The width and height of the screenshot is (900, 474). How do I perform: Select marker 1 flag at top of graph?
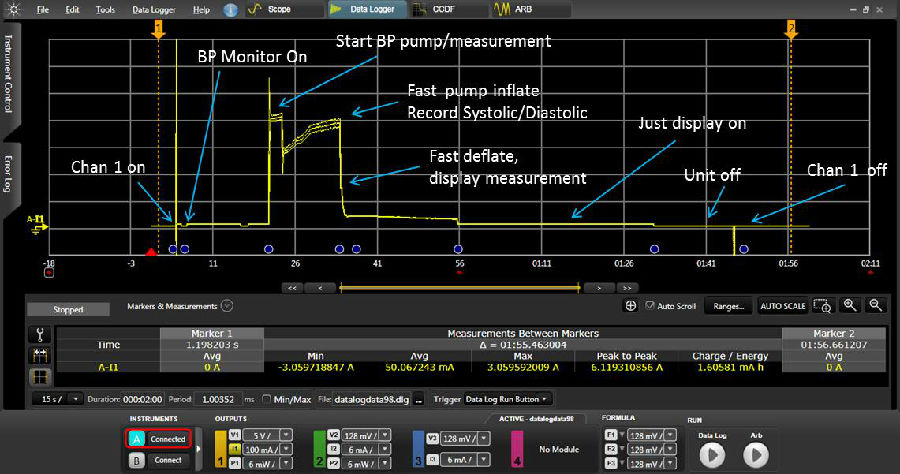coord(158,29)
